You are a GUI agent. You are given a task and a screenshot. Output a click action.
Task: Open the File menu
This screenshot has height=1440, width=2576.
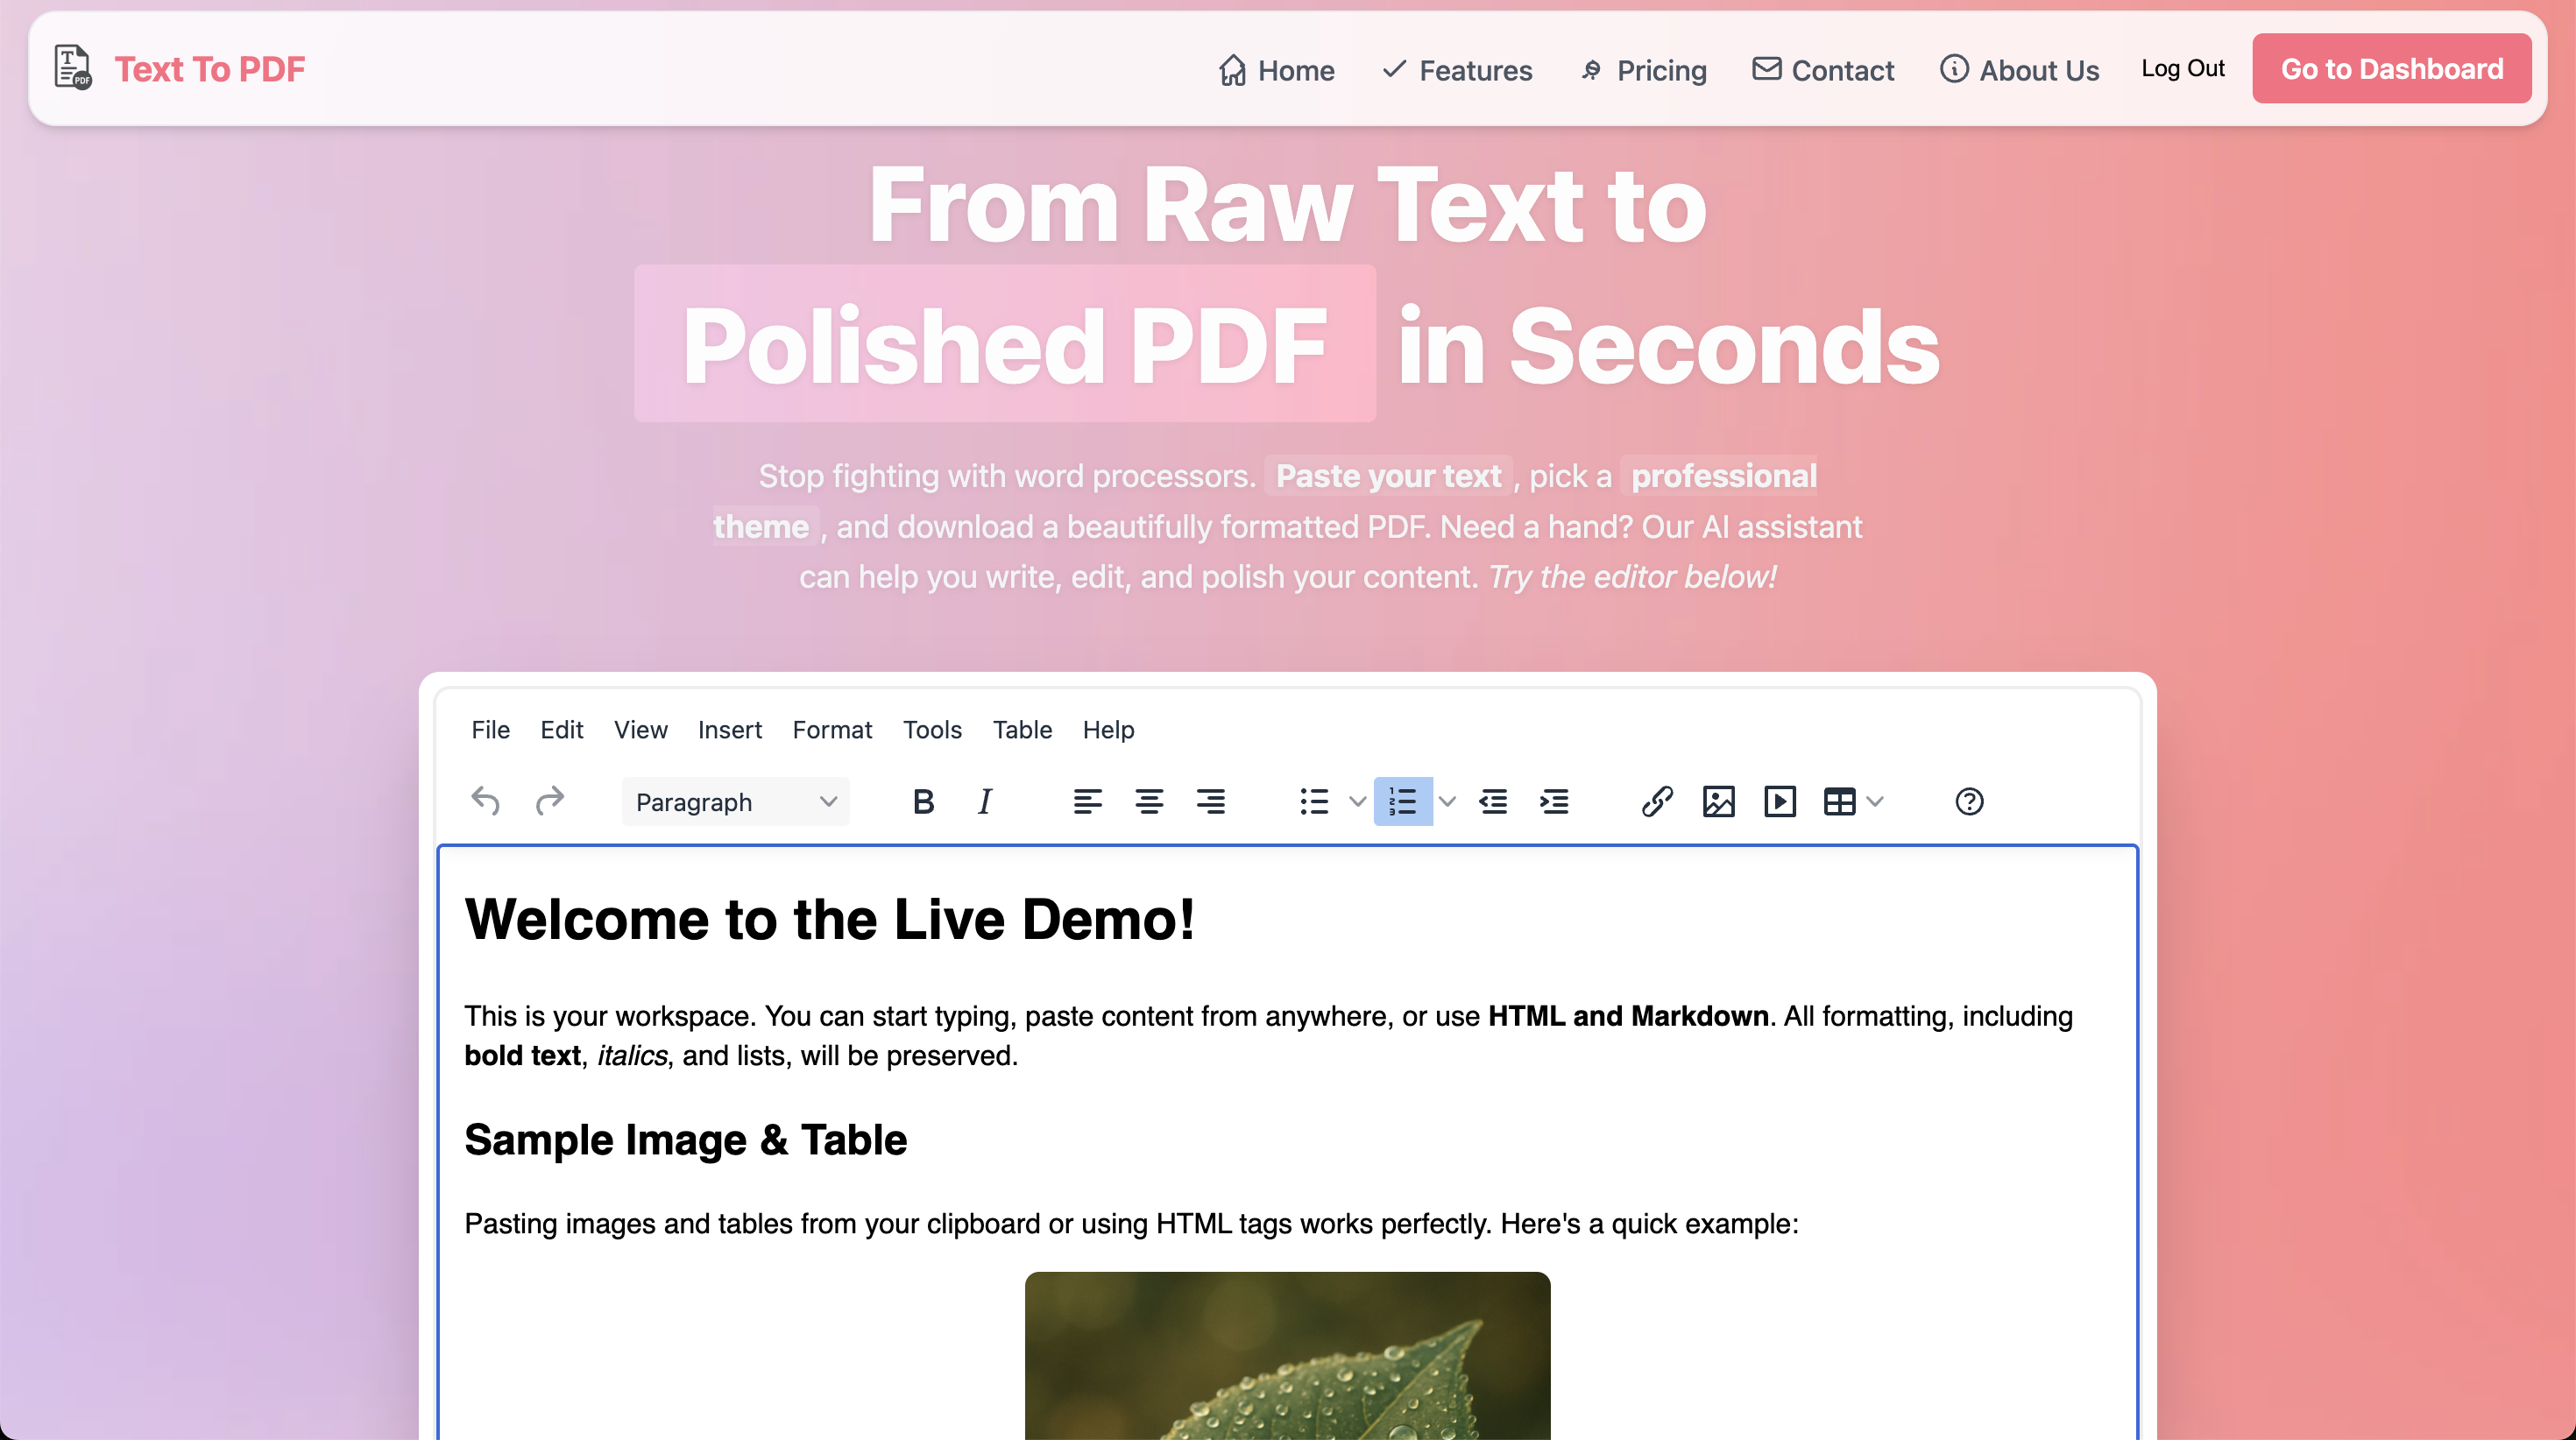pyautogui.click(x=490, y=730)
